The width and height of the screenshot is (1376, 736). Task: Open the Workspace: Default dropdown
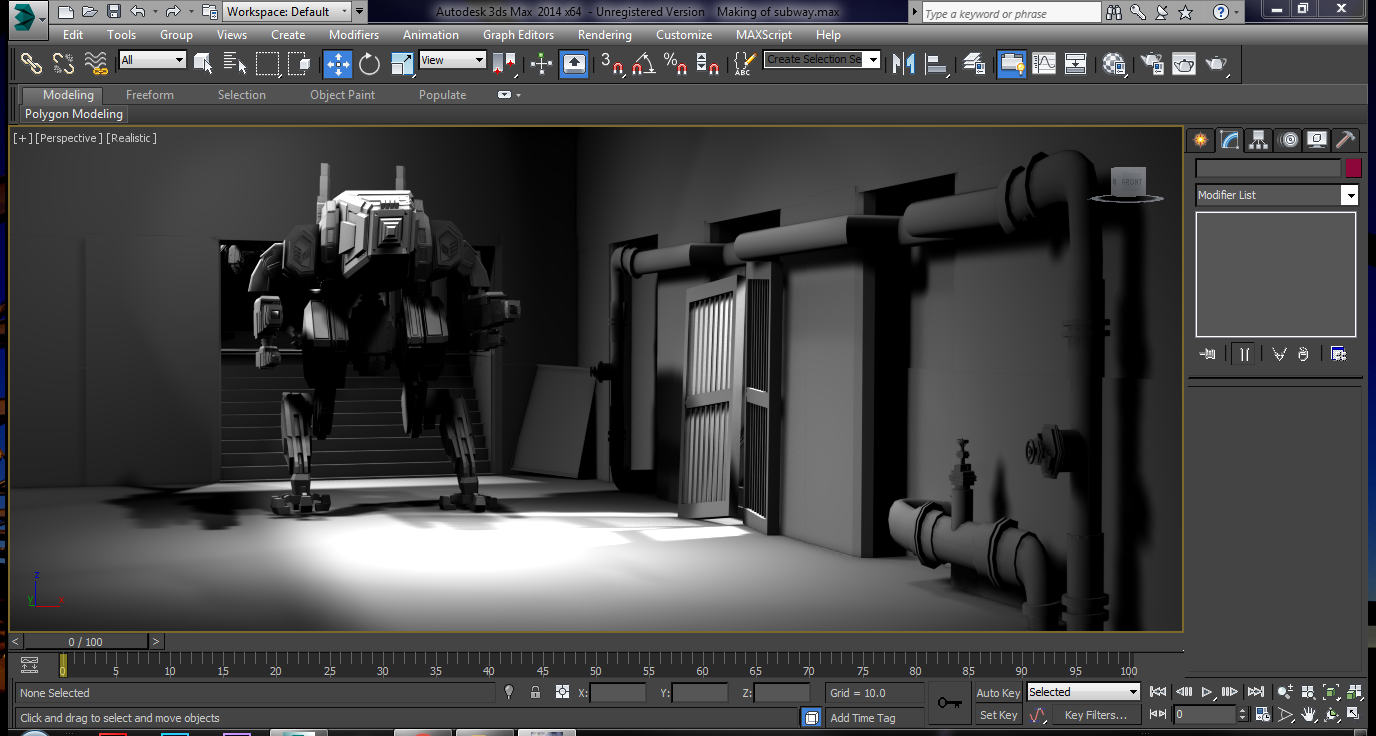coord(287,12)
